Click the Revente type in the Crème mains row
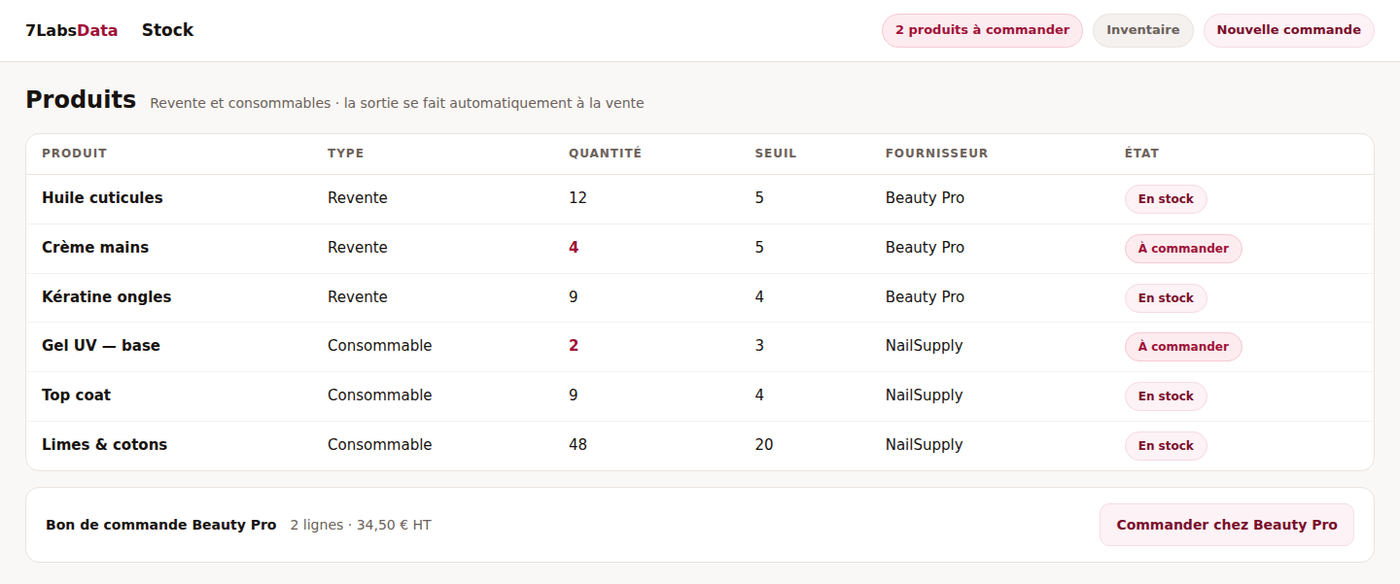Viewport: 1400px width, 584px height. (x=358, y=247)
